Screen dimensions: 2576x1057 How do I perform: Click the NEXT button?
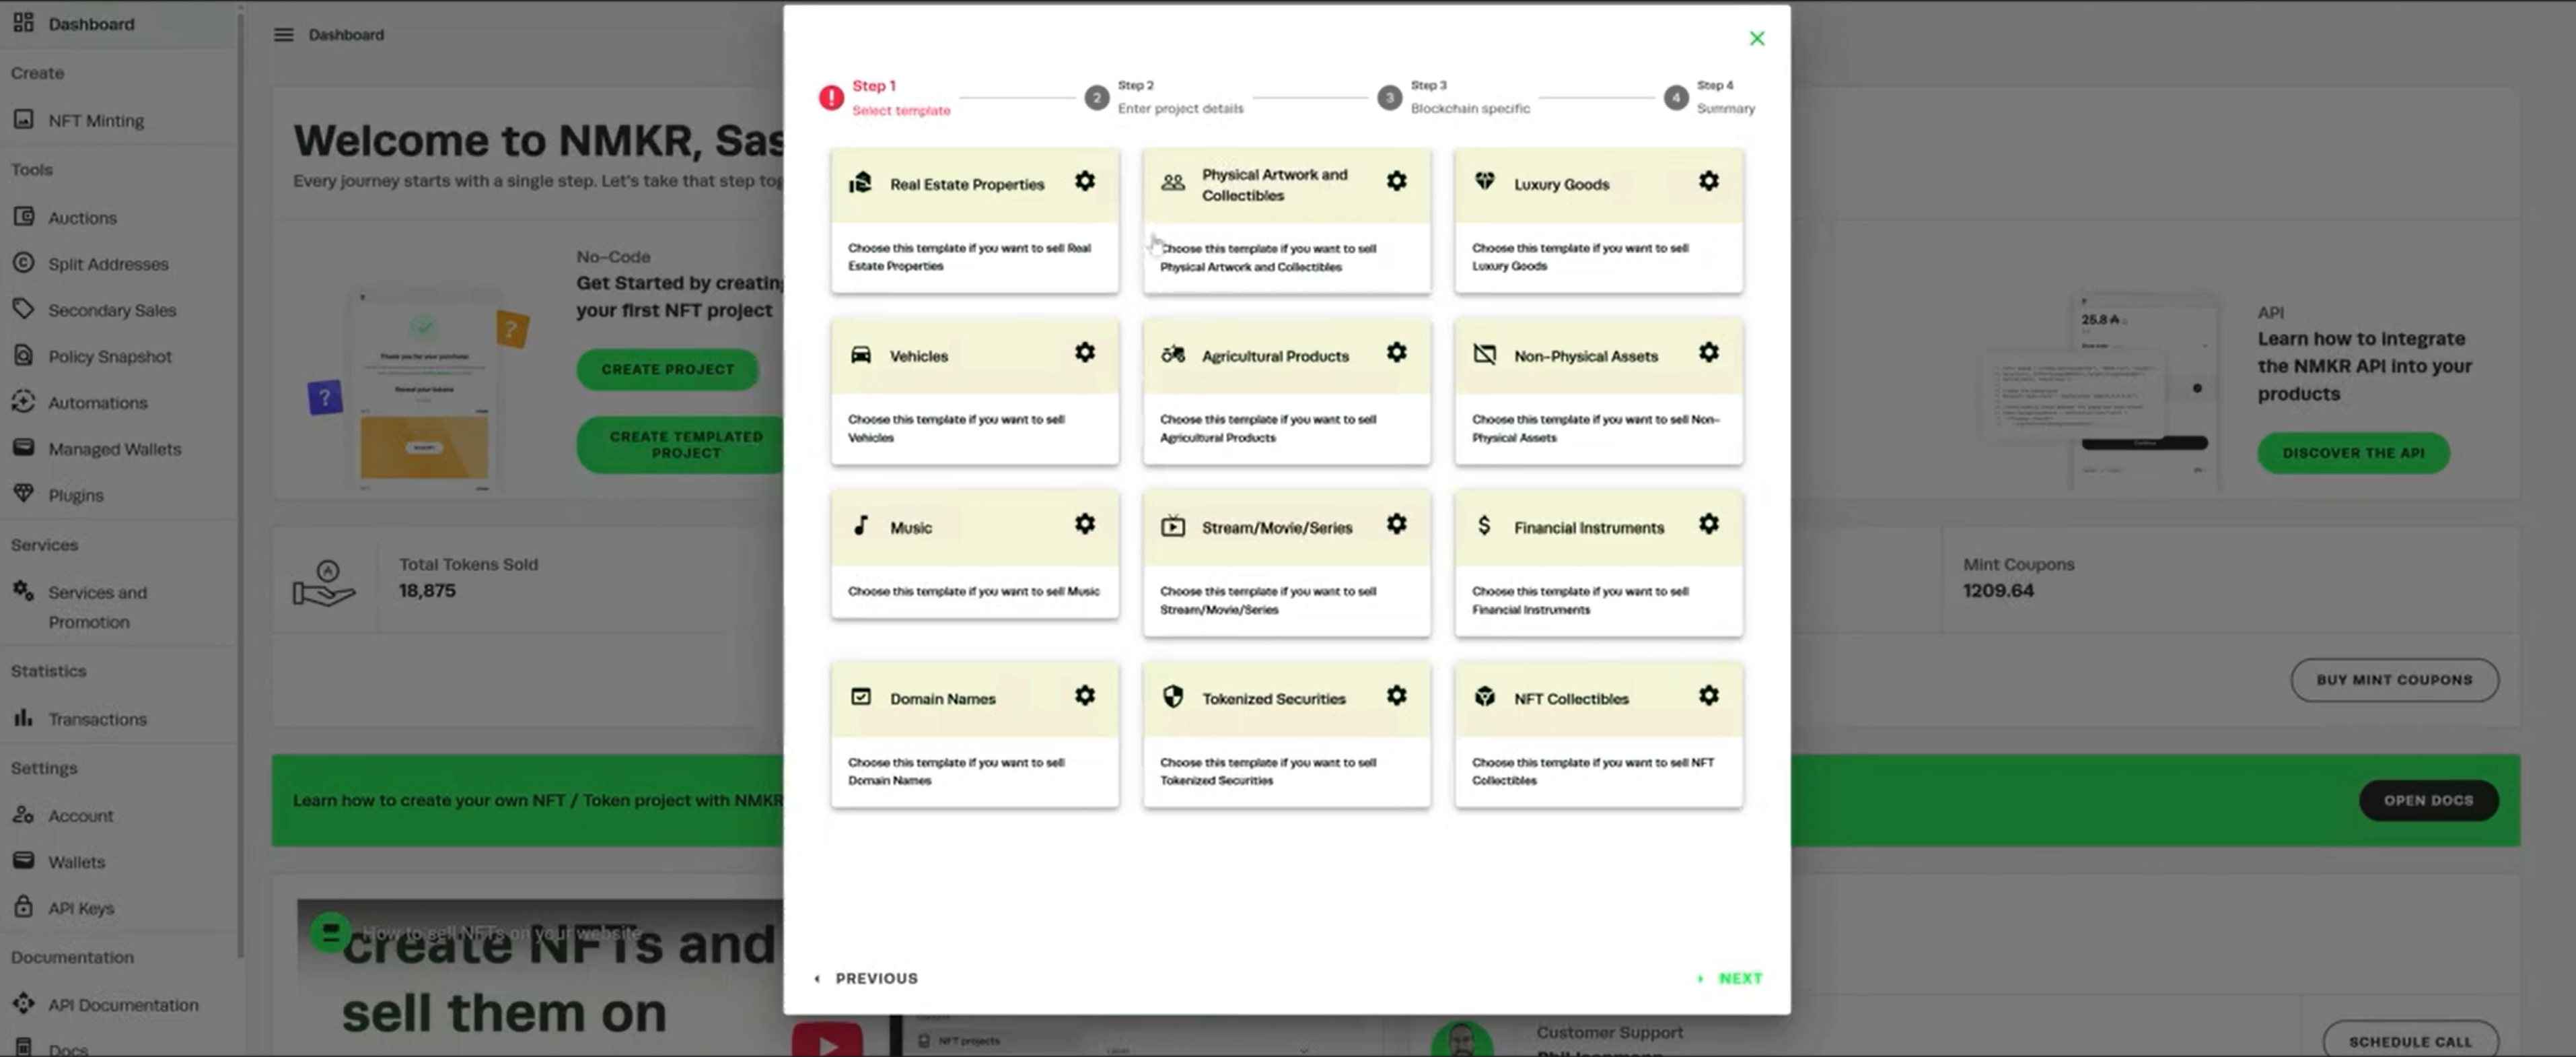[x=1738, y=978]
